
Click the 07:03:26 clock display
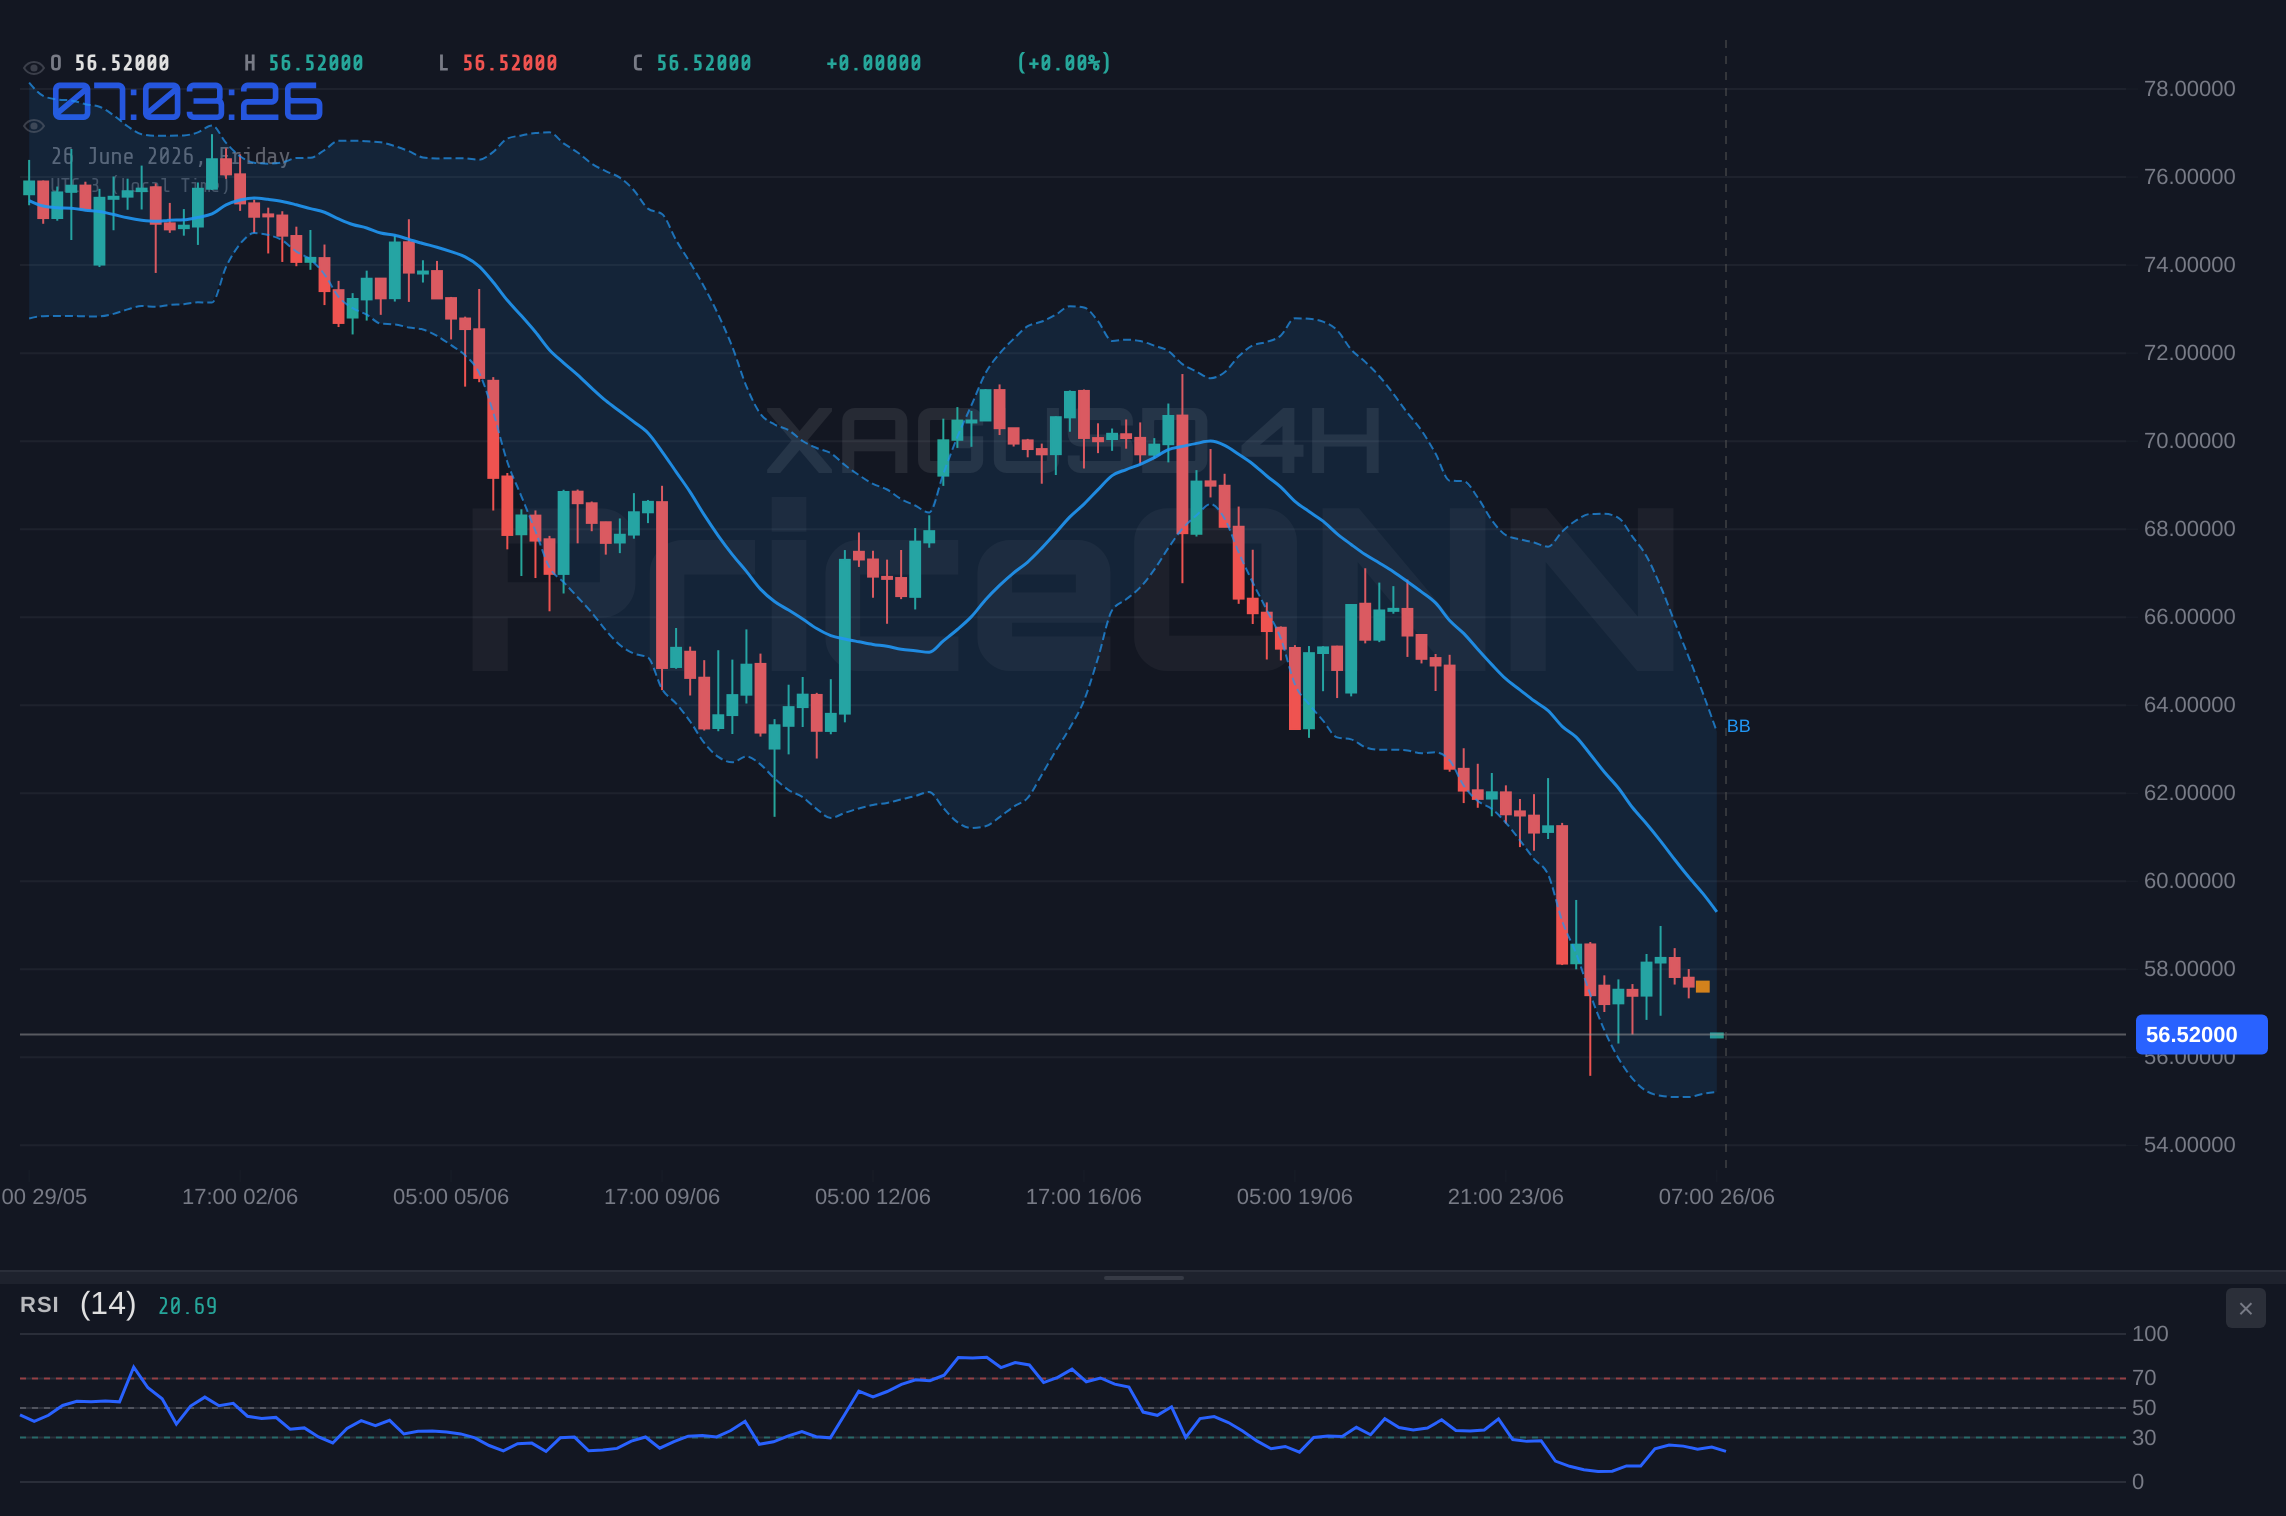point(187,102)
